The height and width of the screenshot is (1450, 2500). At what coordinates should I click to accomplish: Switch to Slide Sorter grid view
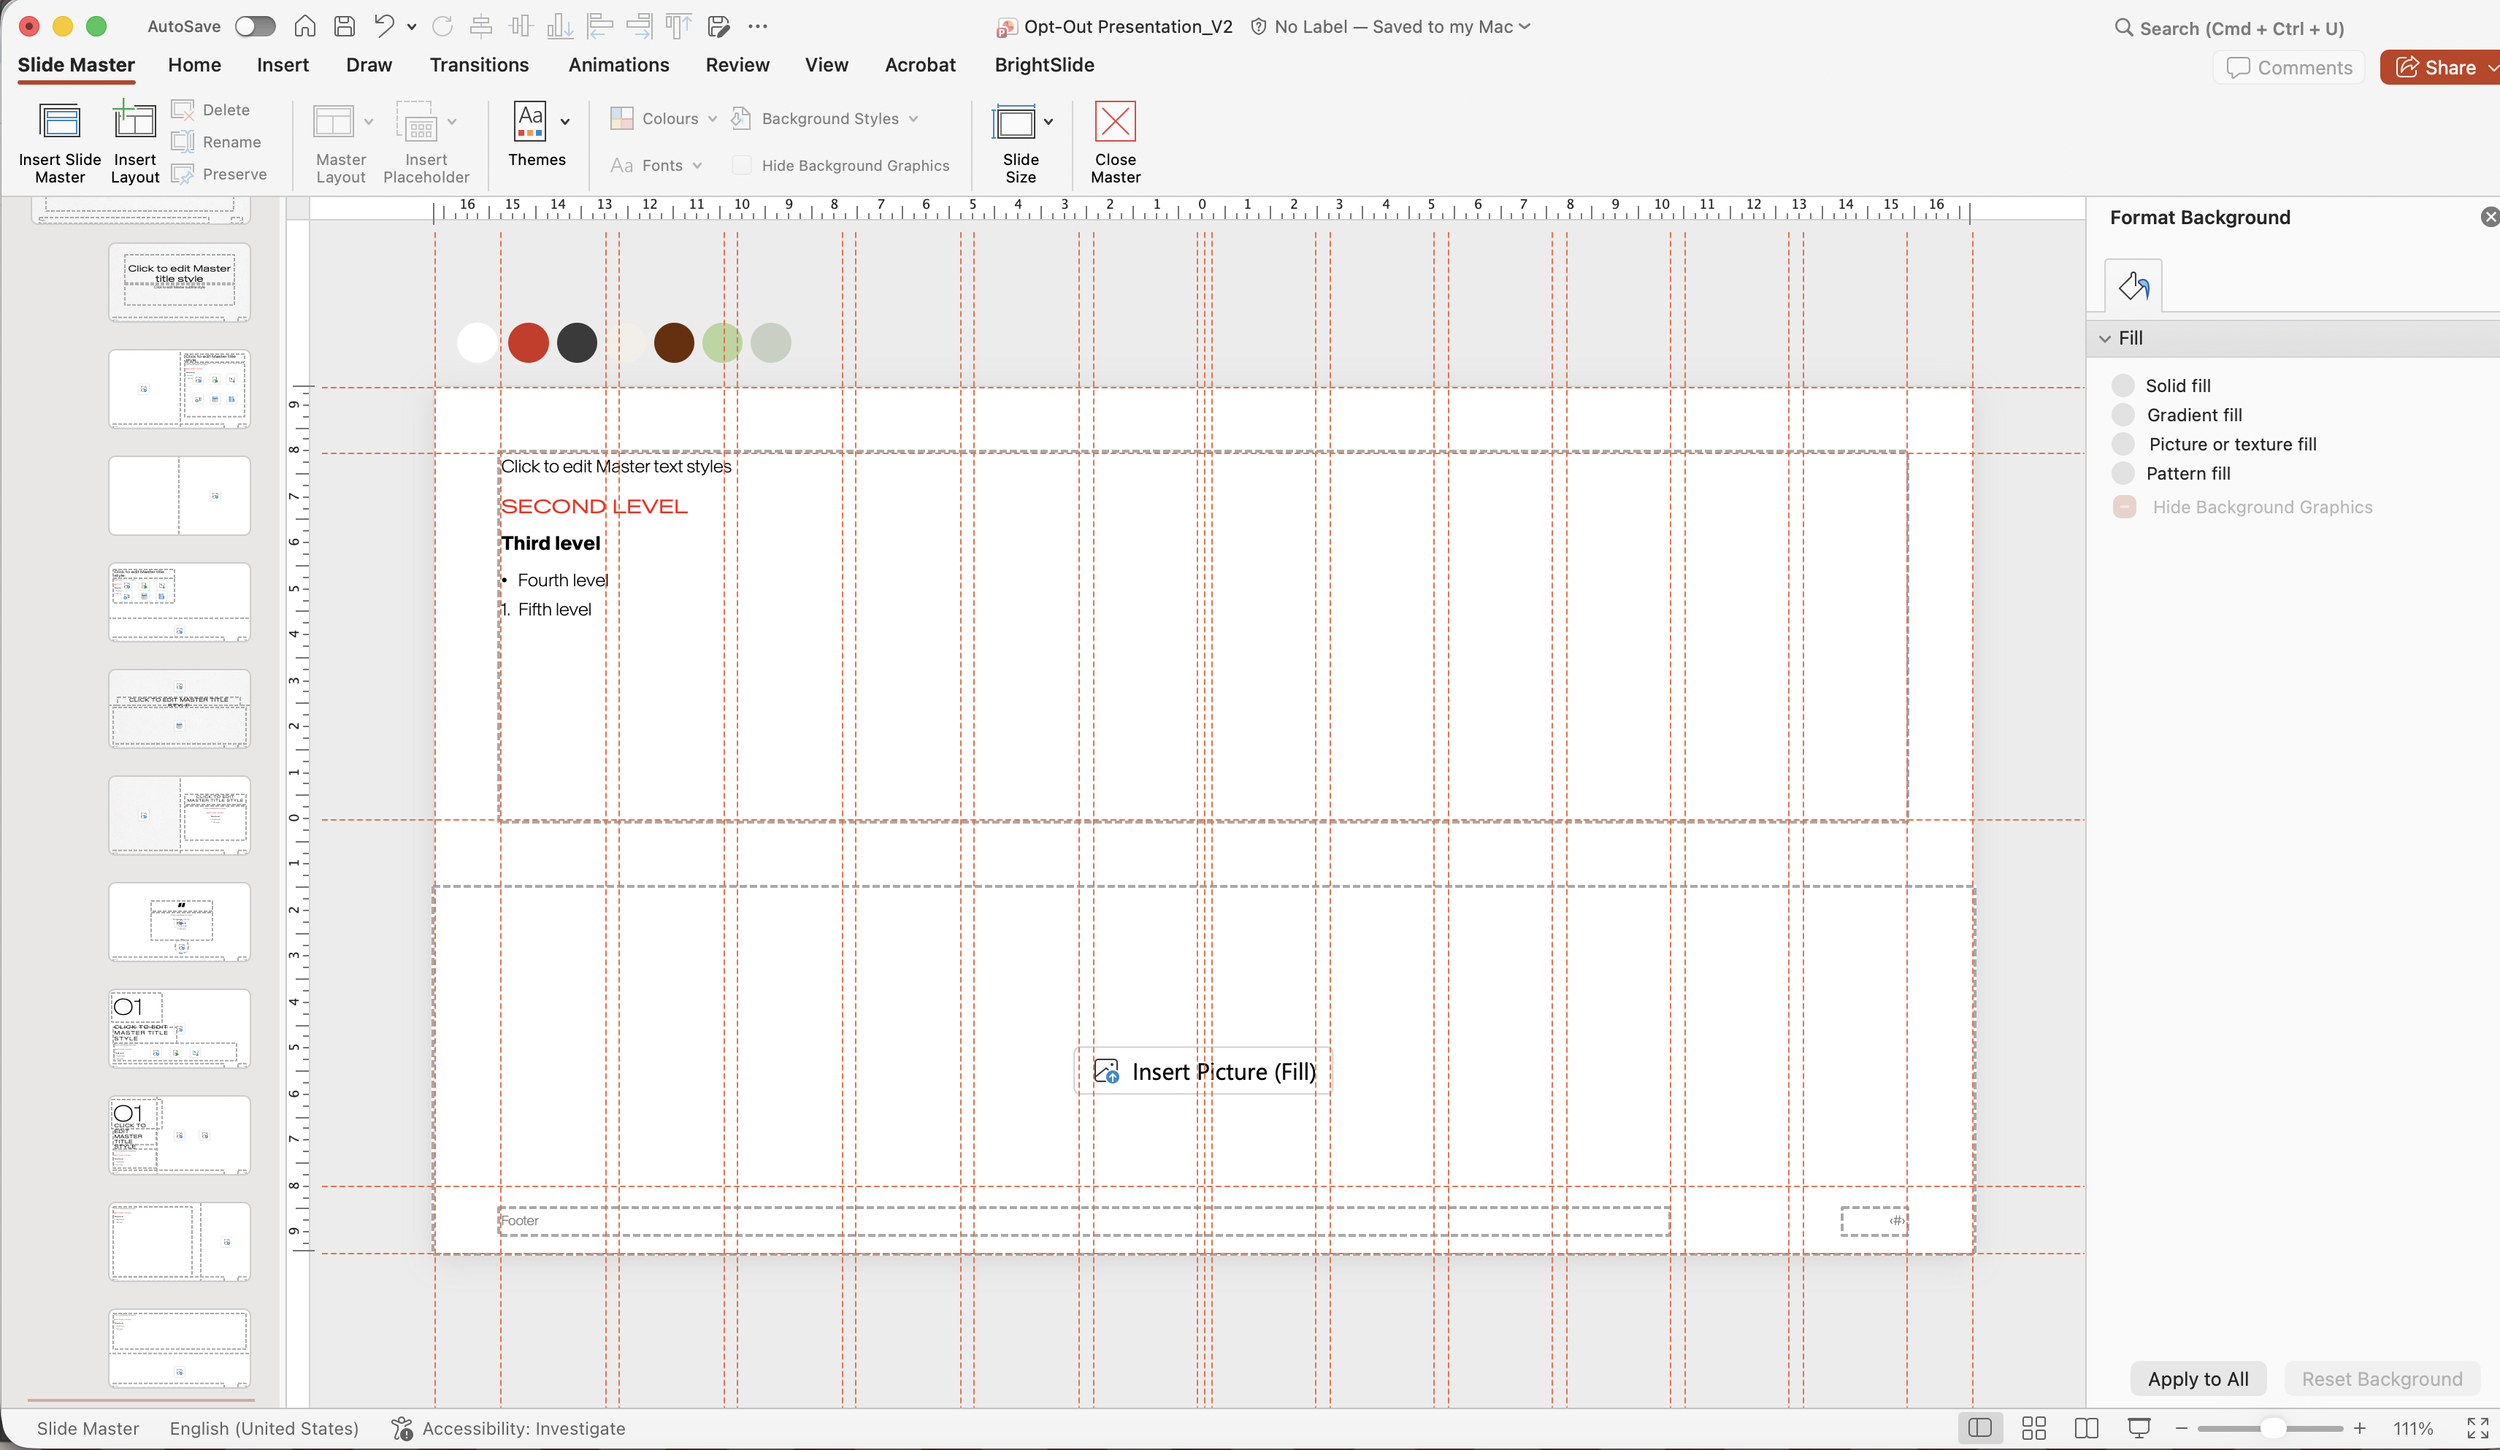point(2034,1428)
